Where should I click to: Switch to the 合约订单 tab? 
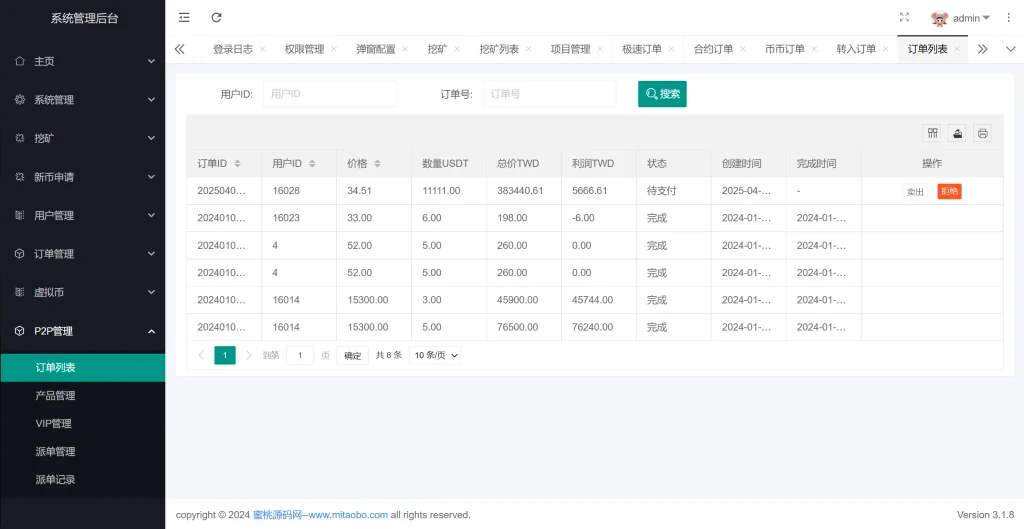tap(713, 49)
